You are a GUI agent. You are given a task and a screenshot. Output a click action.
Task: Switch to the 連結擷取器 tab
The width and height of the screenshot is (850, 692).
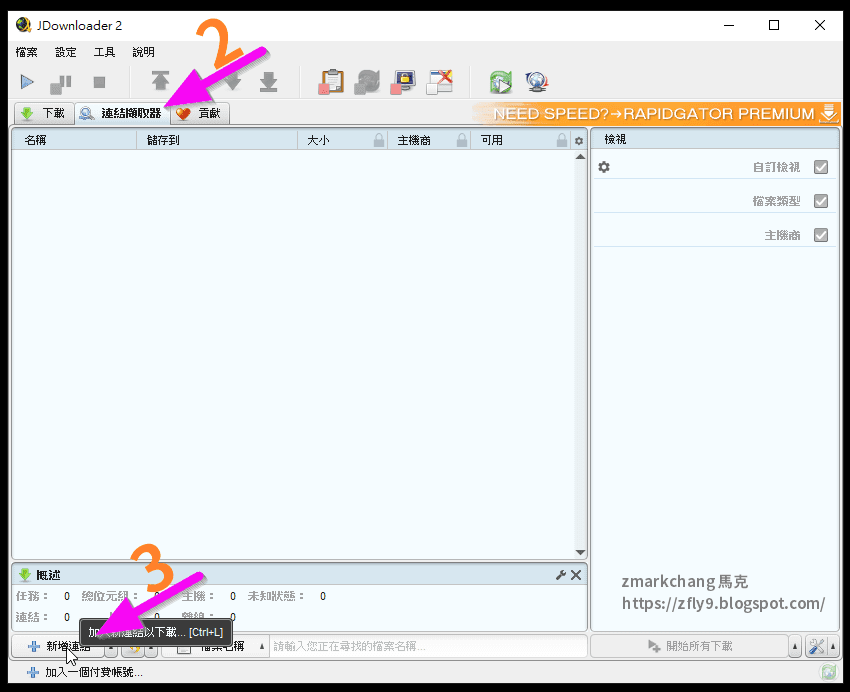click(122, 113)
